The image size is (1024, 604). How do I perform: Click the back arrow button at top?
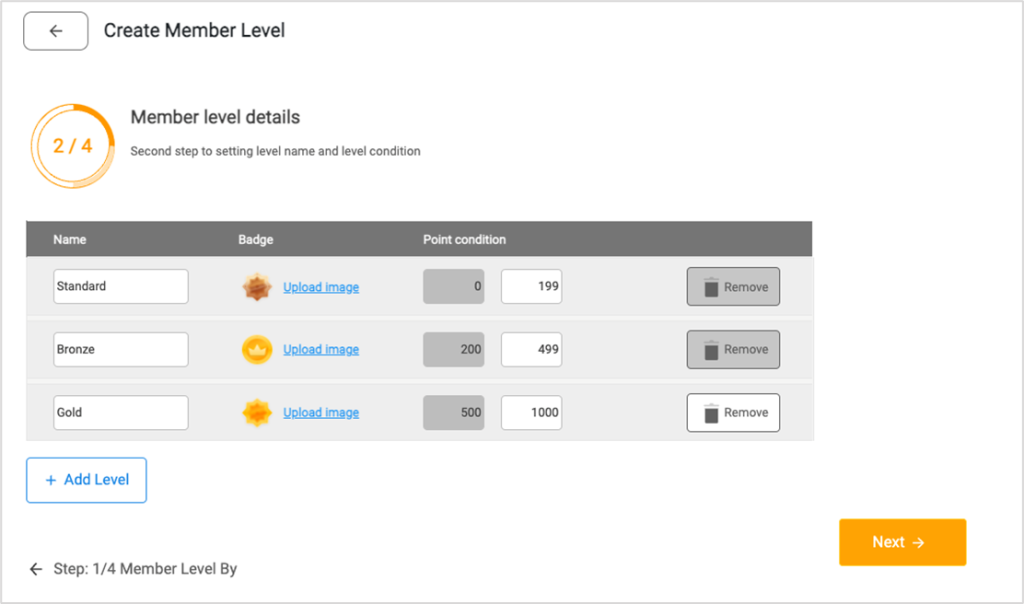[56, 31]
